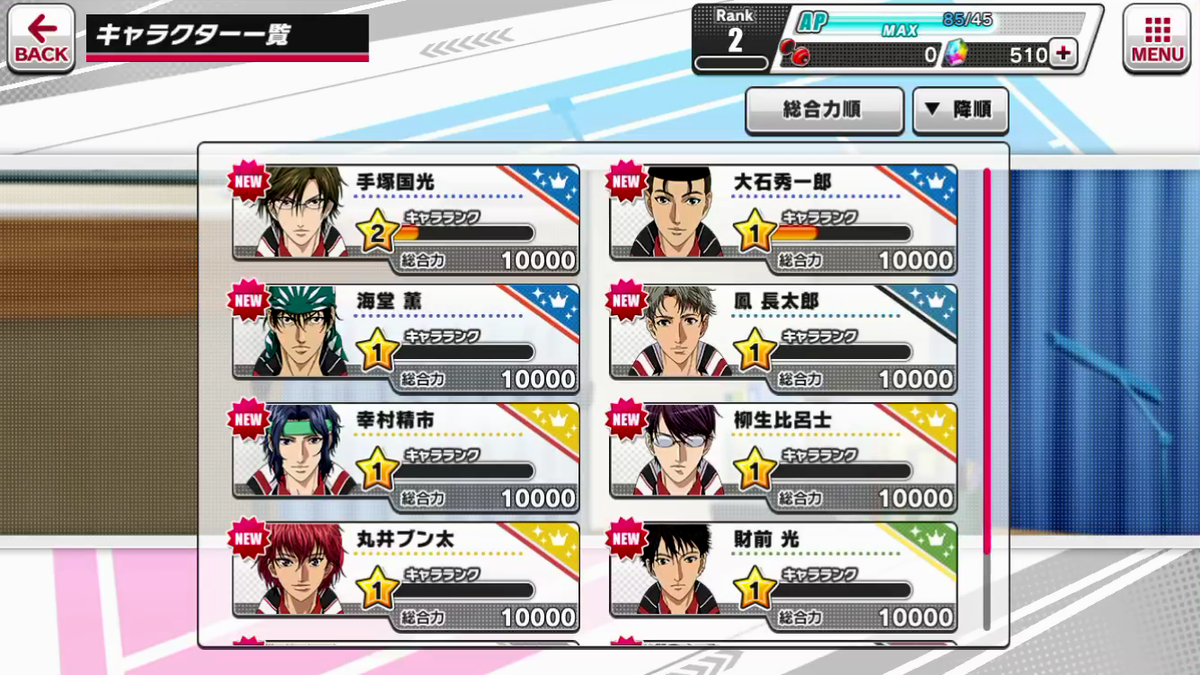Open the 総合力順 sort selector
1200x675 pixels.
[825, 110]
